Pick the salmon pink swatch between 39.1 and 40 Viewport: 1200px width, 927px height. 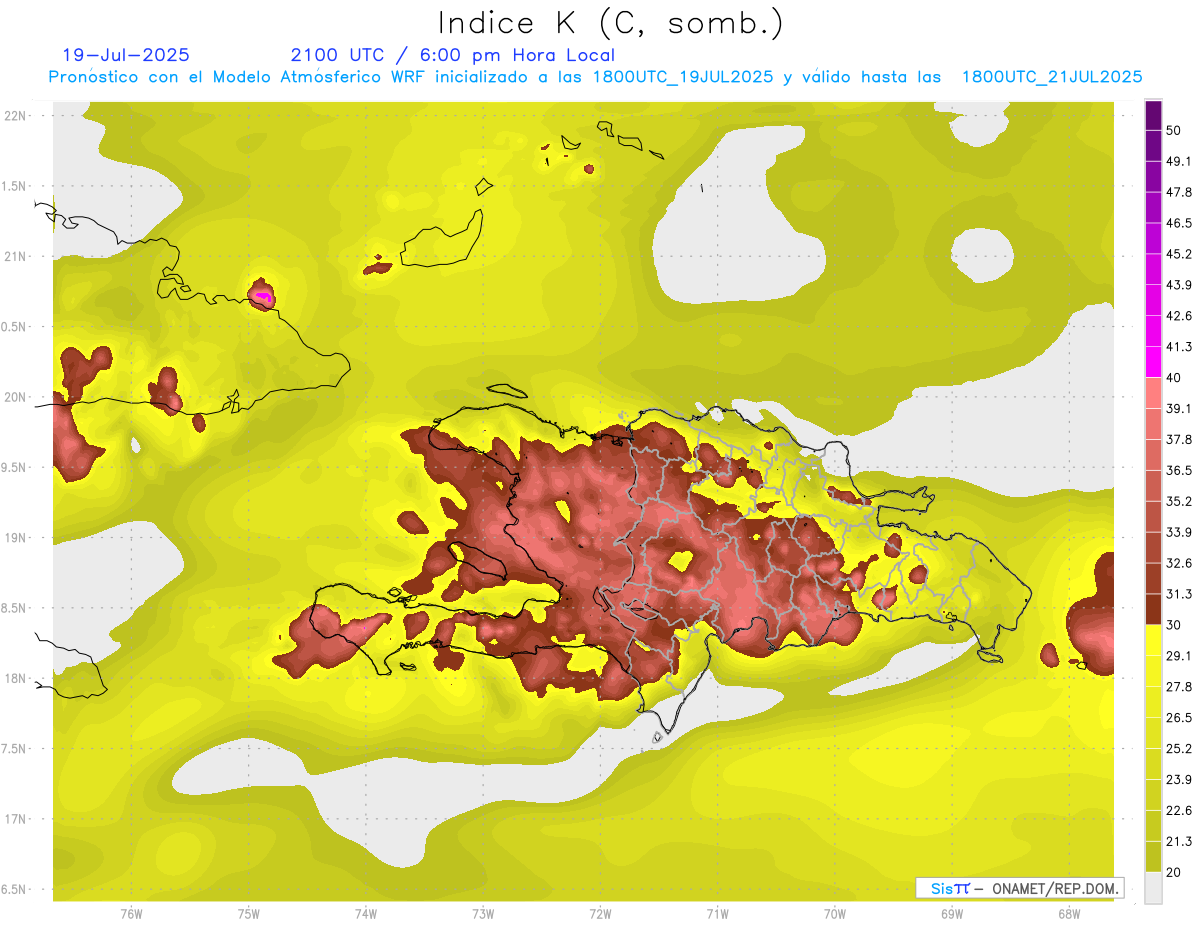[x=1153, y=393]
